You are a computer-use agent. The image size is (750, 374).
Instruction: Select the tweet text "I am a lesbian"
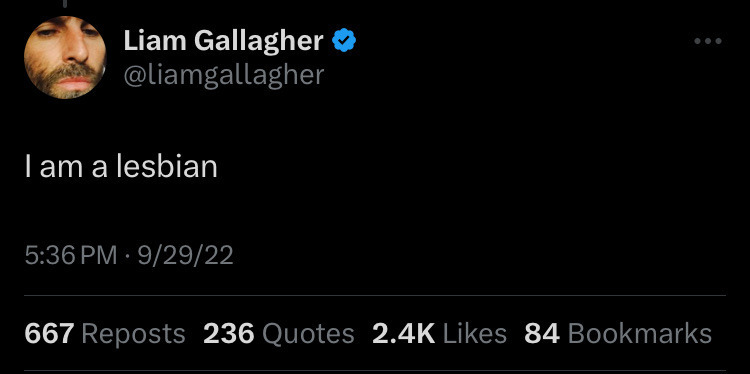coord(121,167)
